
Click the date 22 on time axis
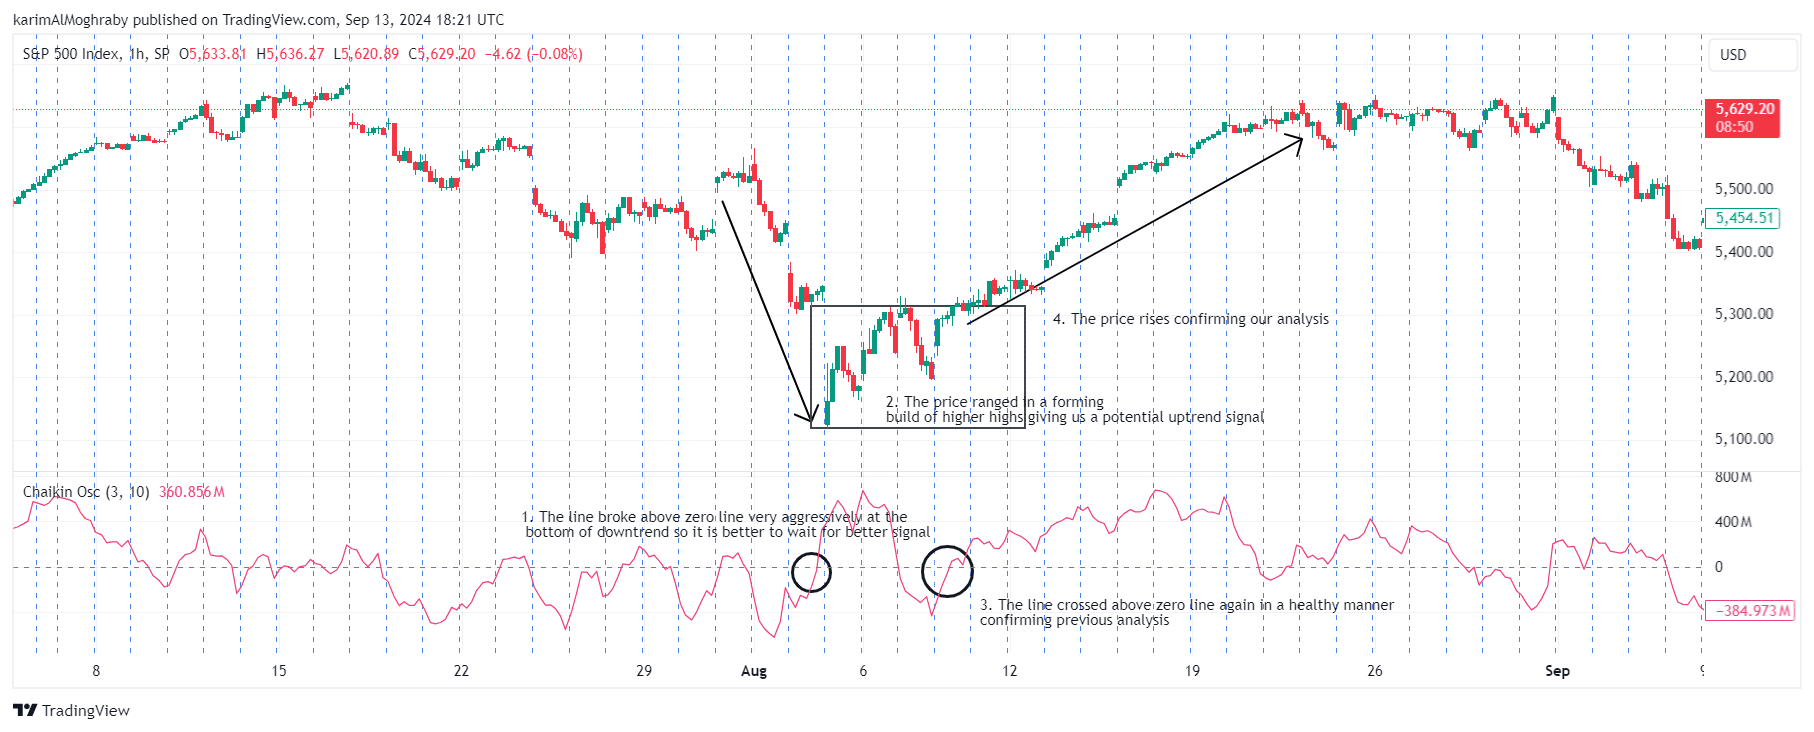tap(461, 671)
